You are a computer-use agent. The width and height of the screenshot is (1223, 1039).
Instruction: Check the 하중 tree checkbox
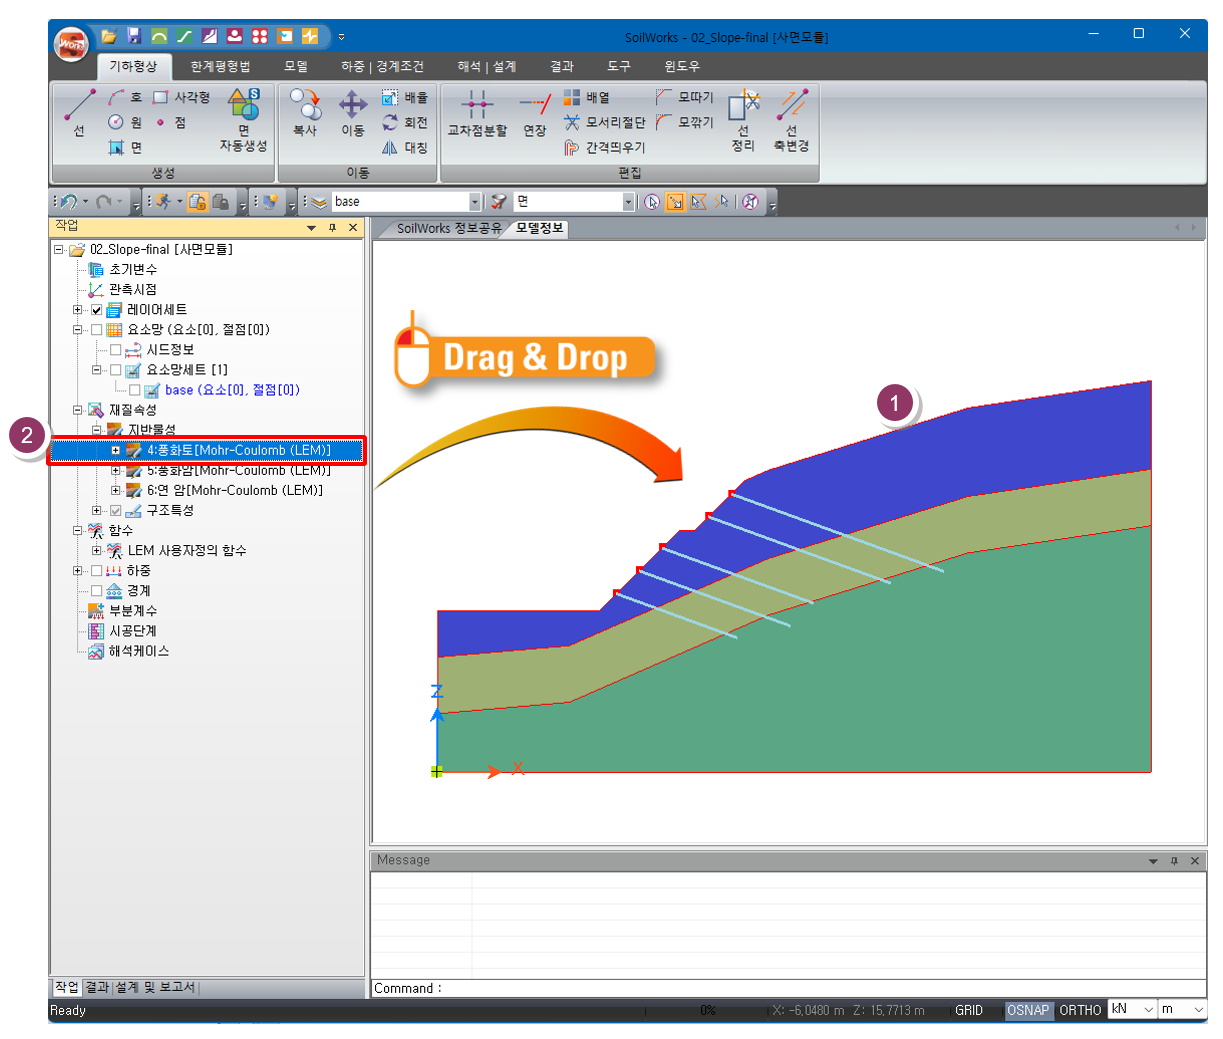pos(97,571)
